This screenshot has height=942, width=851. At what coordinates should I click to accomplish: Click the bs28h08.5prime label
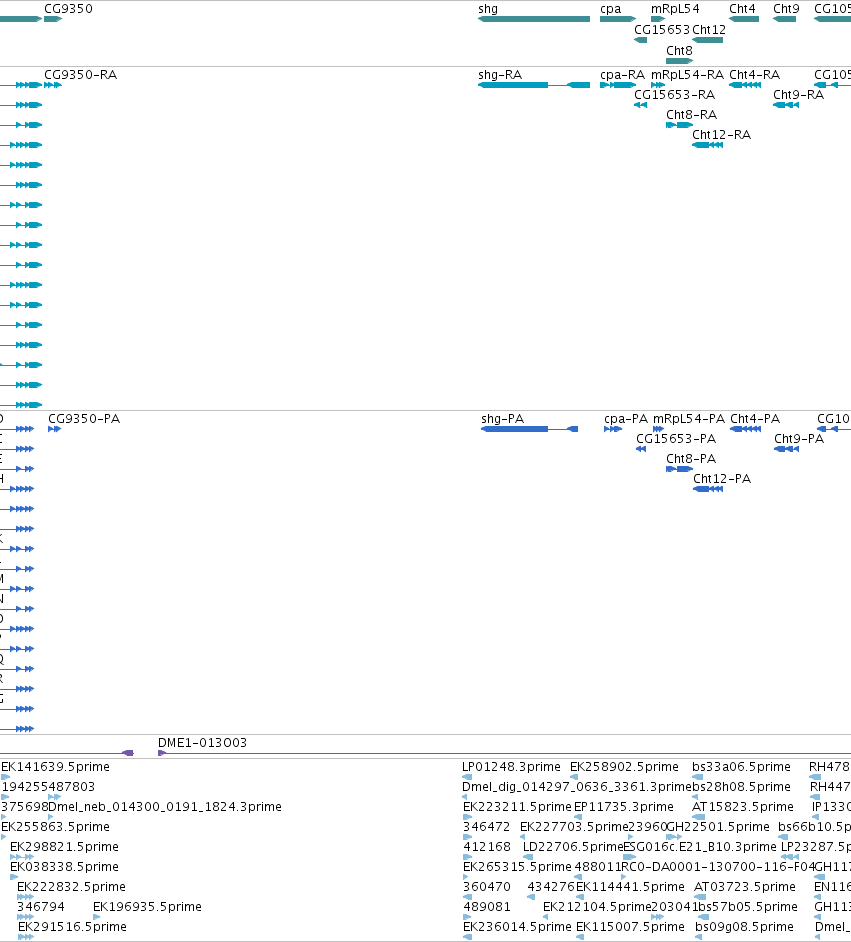(x=741, y=786)
